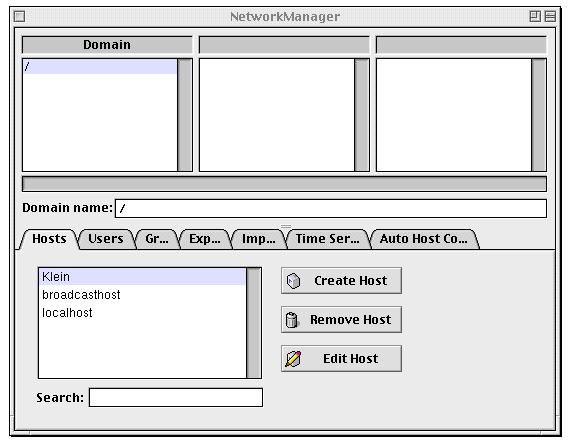Open the Auto Host Co... tab

(x=424, y=239)
